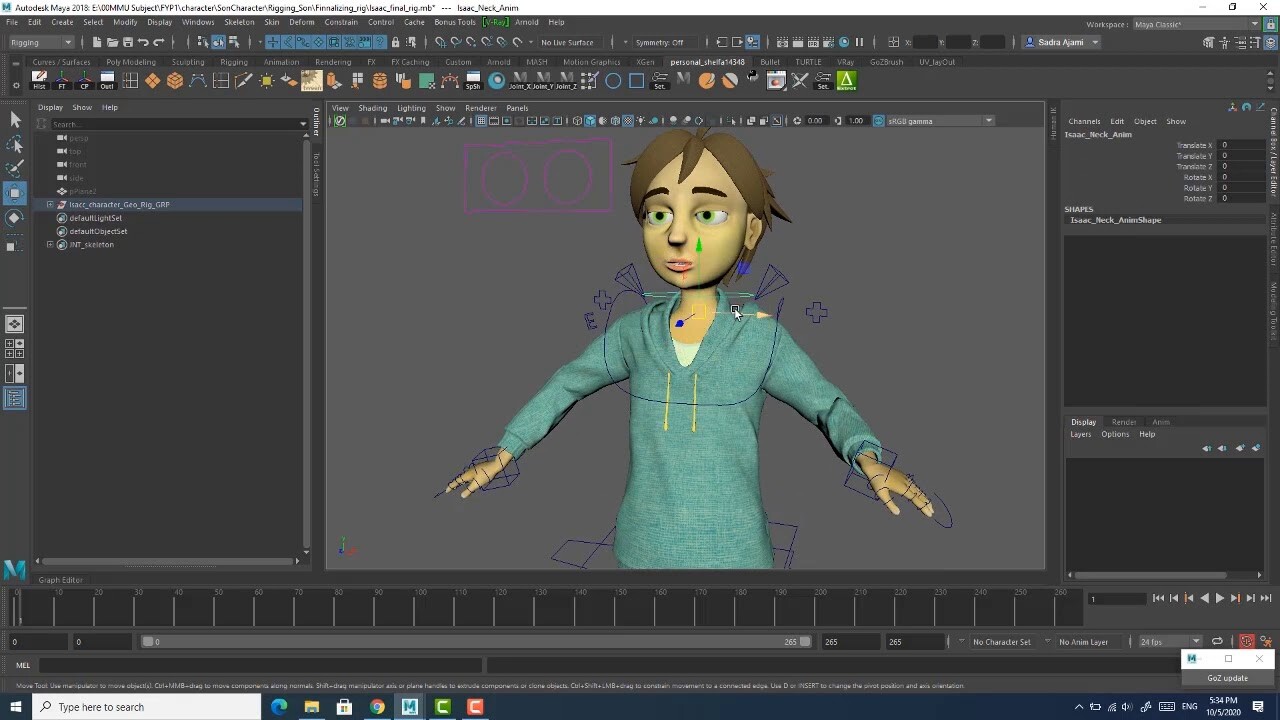Click the play forward playback button

(1219, 599)
